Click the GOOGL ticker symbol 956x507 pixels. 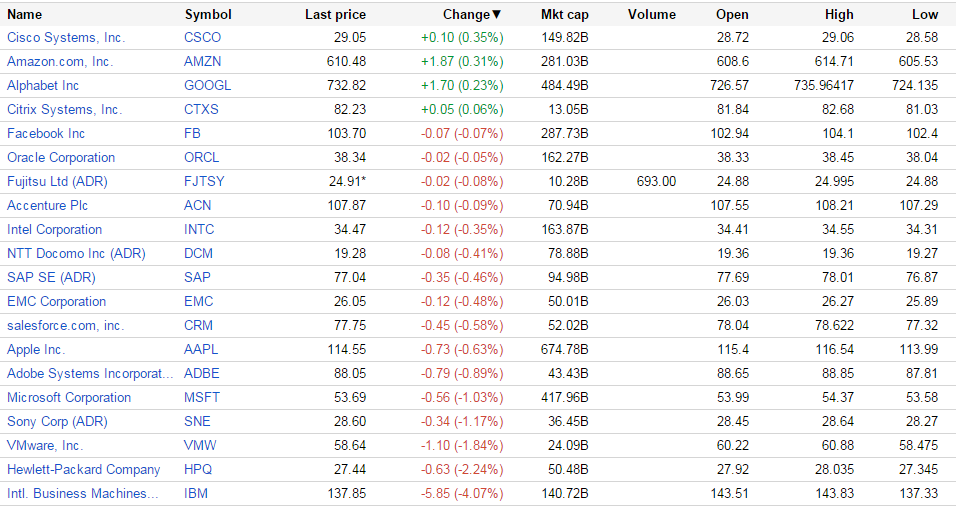207,85
